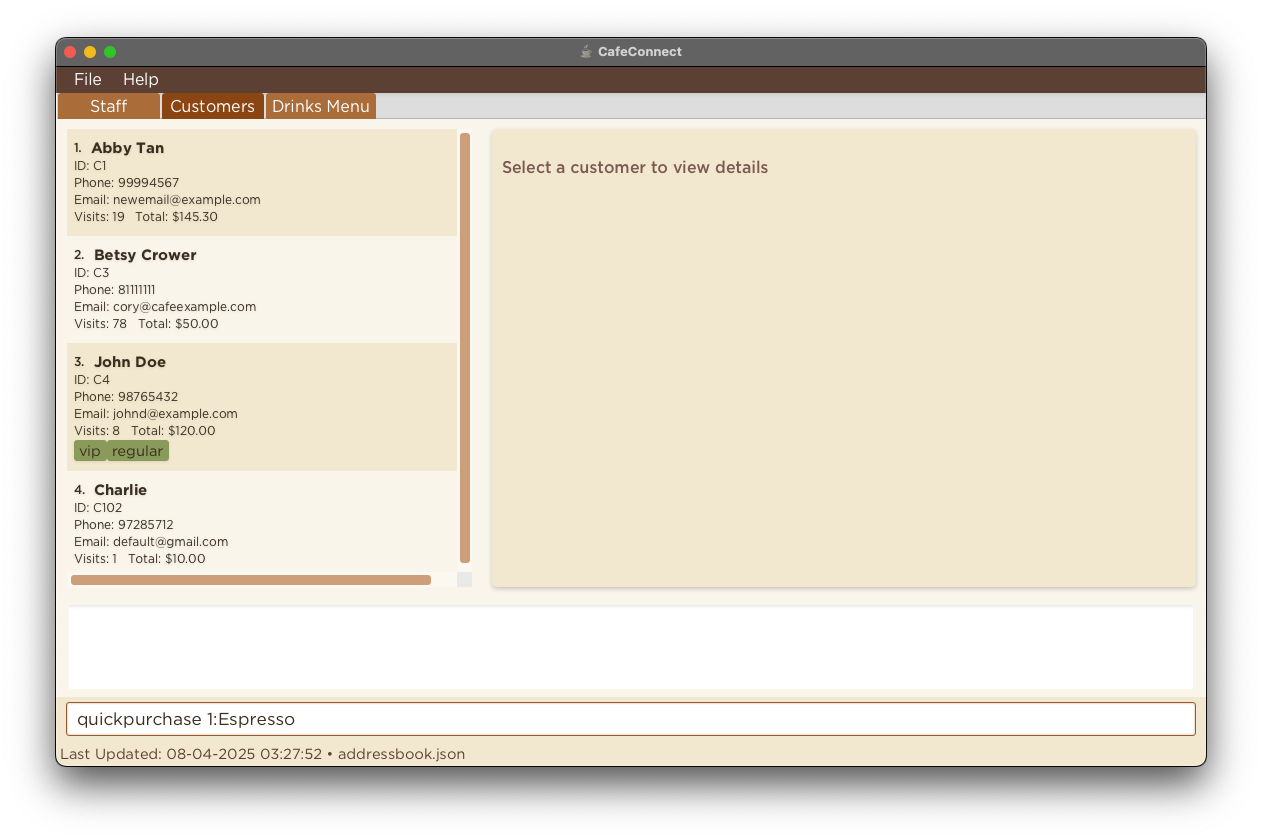Click the vertical scrollbar of customer list
Screen dimensions: 1262x840
tap(465, 348)
